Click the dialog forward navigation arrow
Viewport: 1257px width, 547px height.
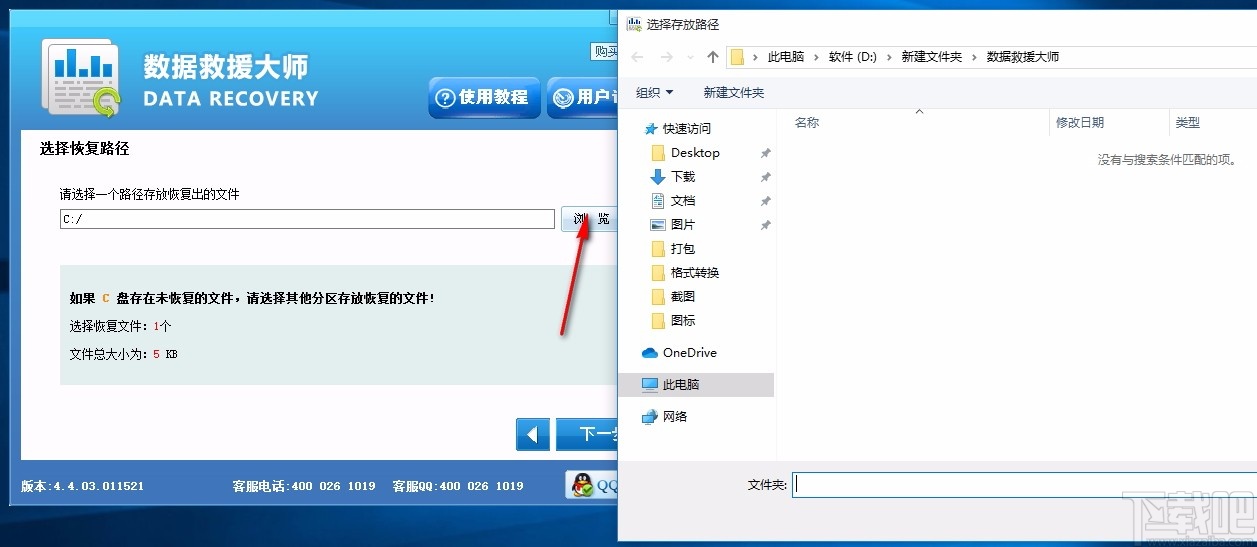667,57
